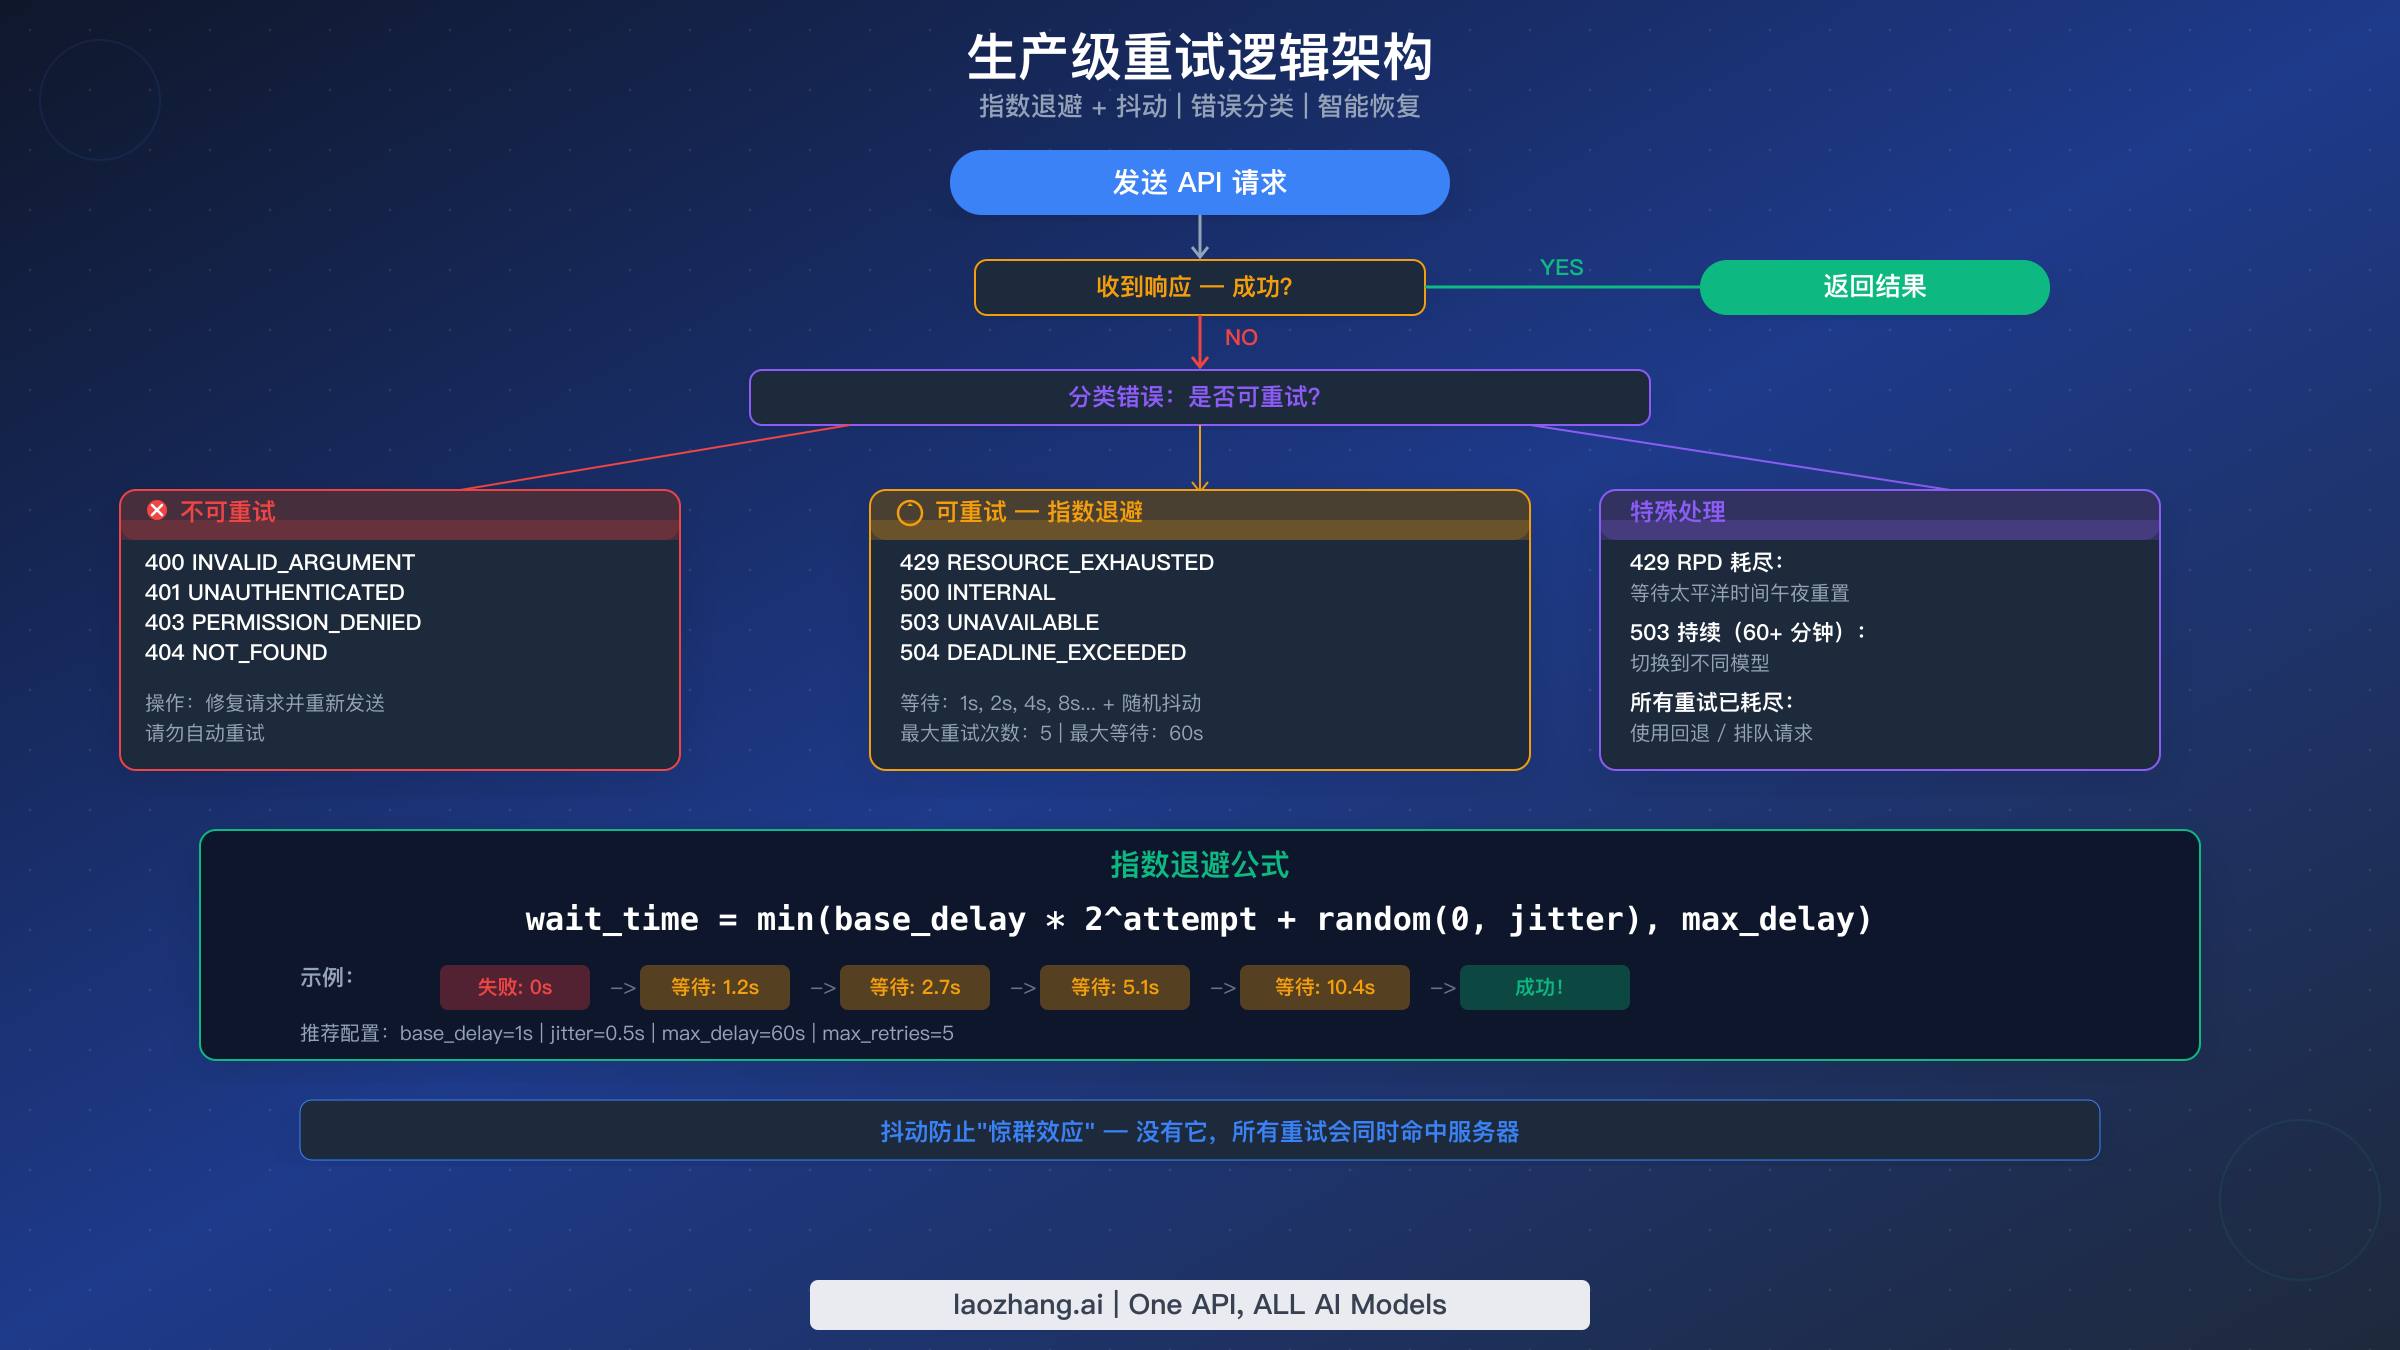Click the 返回结果 green node

click(x=1874, y=287)
